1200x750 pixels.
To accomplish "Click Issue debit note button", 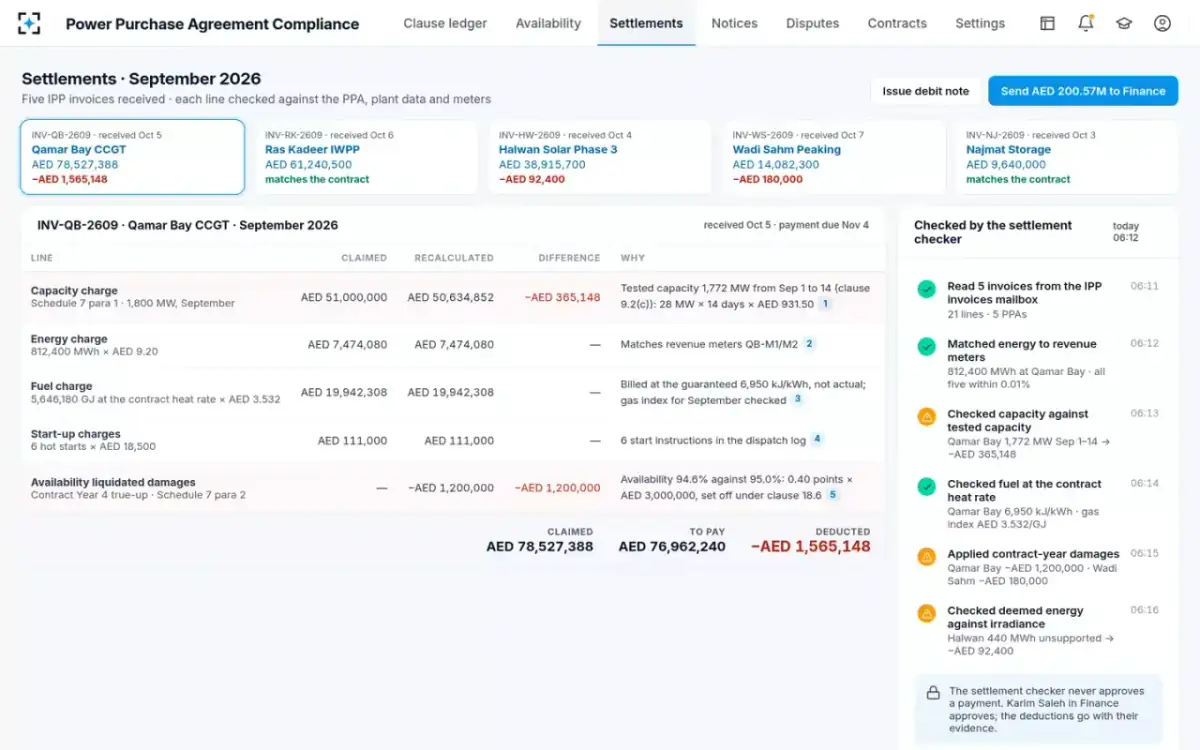I will click(925, 91).
